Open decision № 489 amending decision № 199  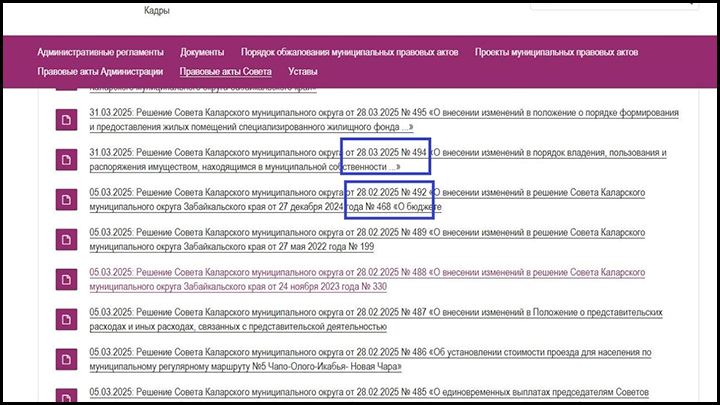(x=367, y=239)
